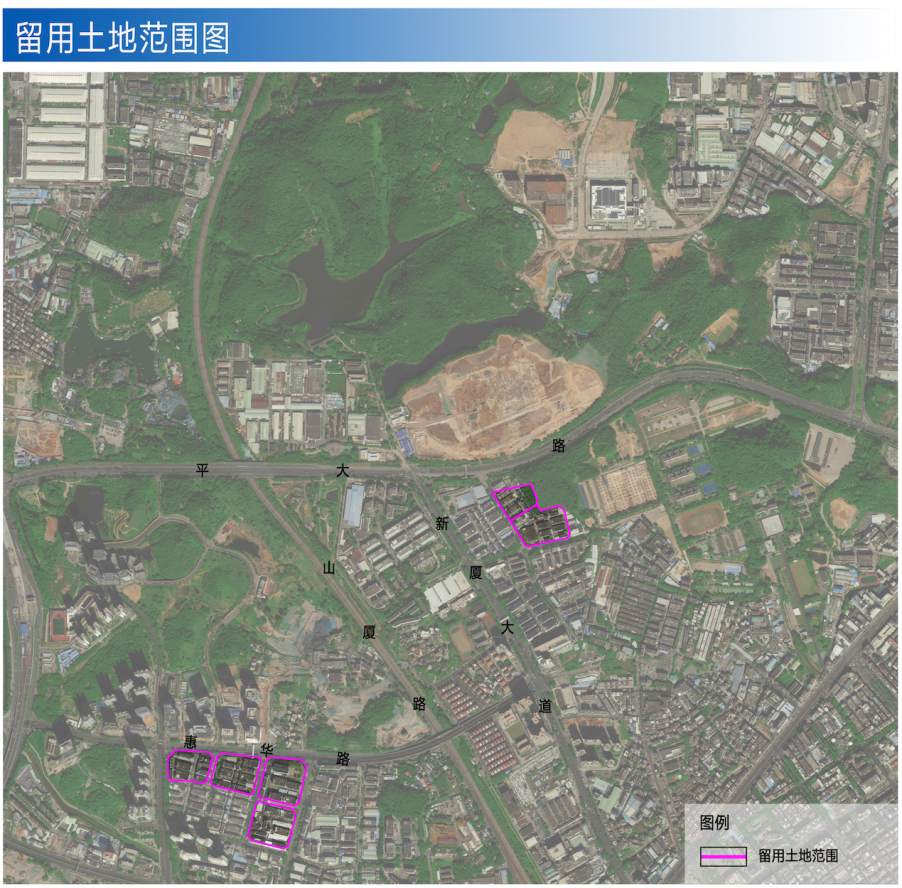
Task: Click the 山 road label character
Action: pos(328,568)
